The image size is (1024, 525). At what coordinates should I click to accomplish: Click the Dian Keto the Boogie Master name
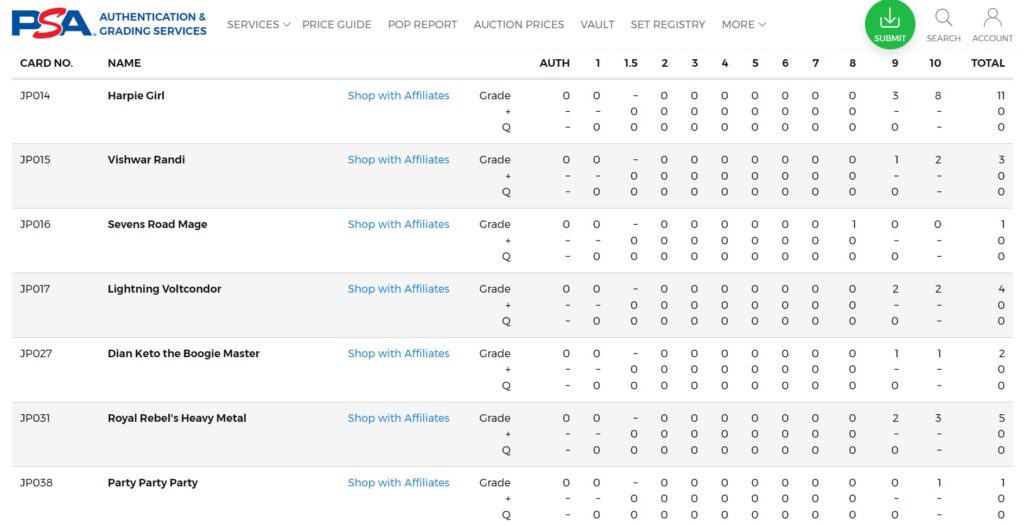pos(184,353)
